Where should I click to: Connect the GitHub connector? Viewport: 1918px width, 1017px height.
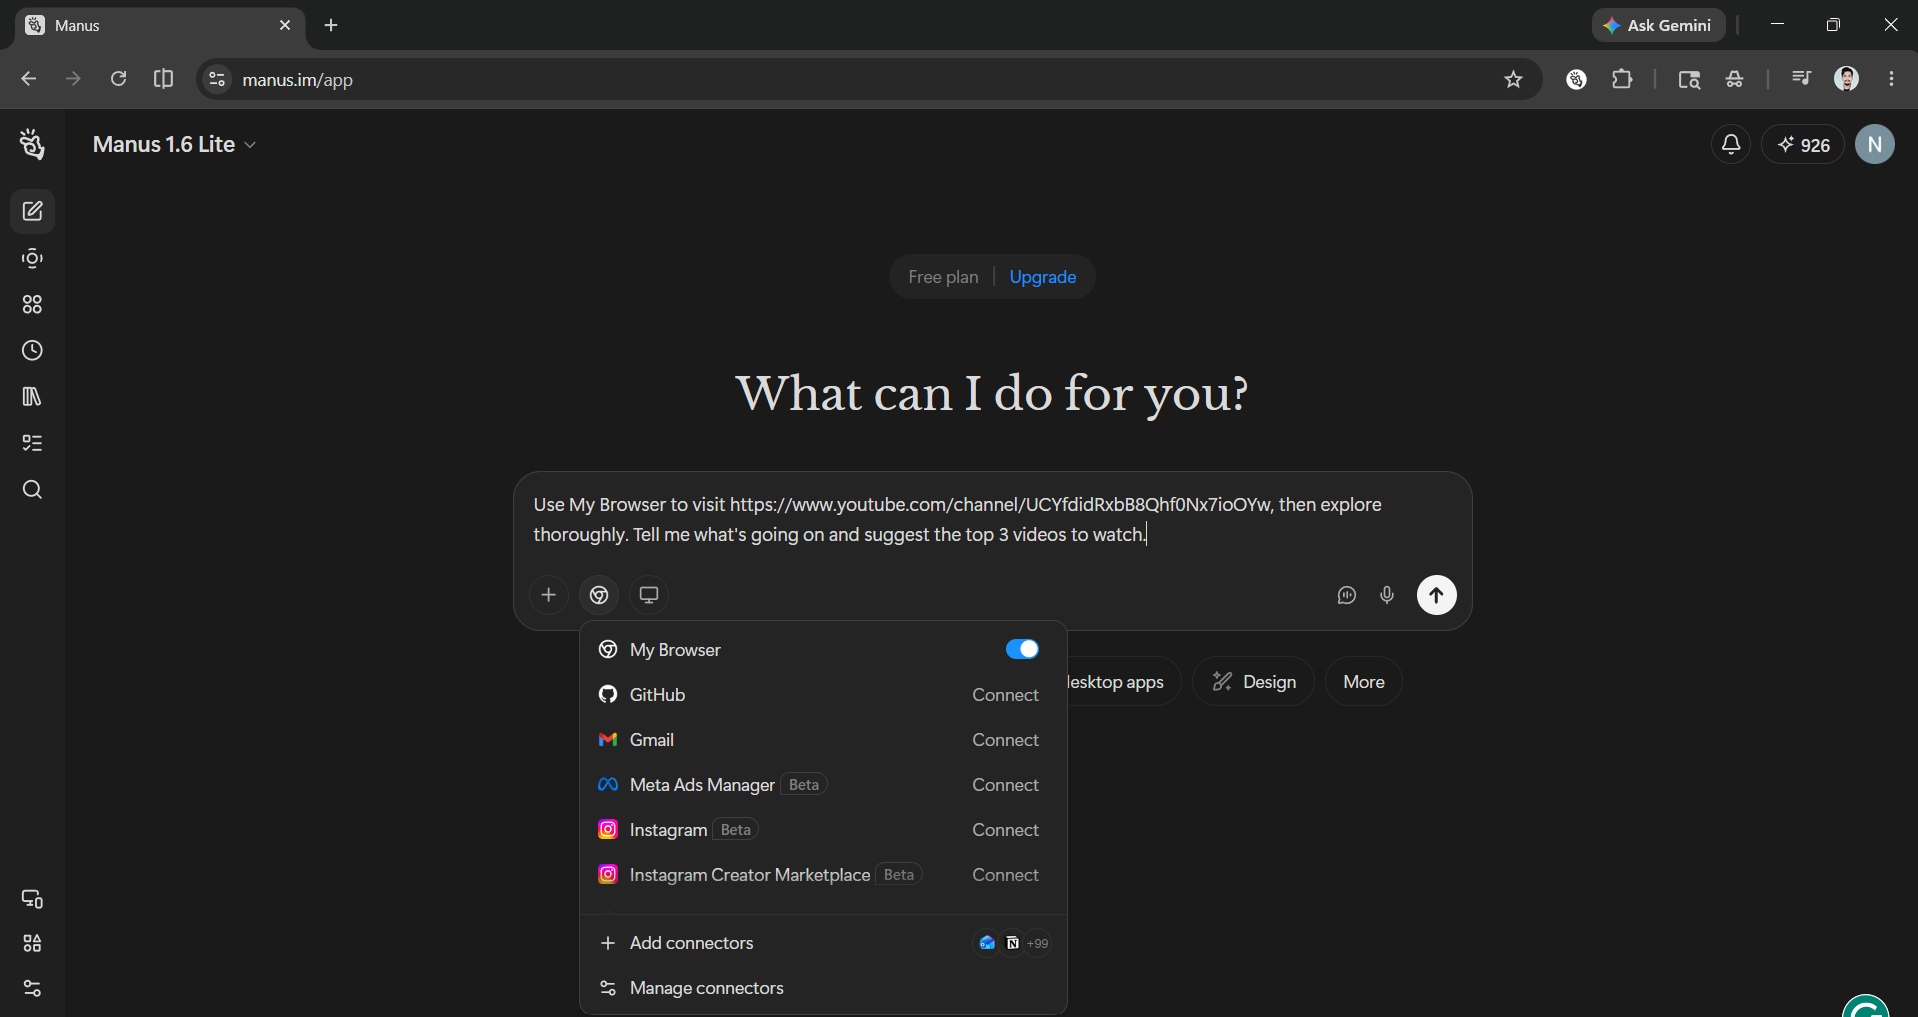(1005, 695)
